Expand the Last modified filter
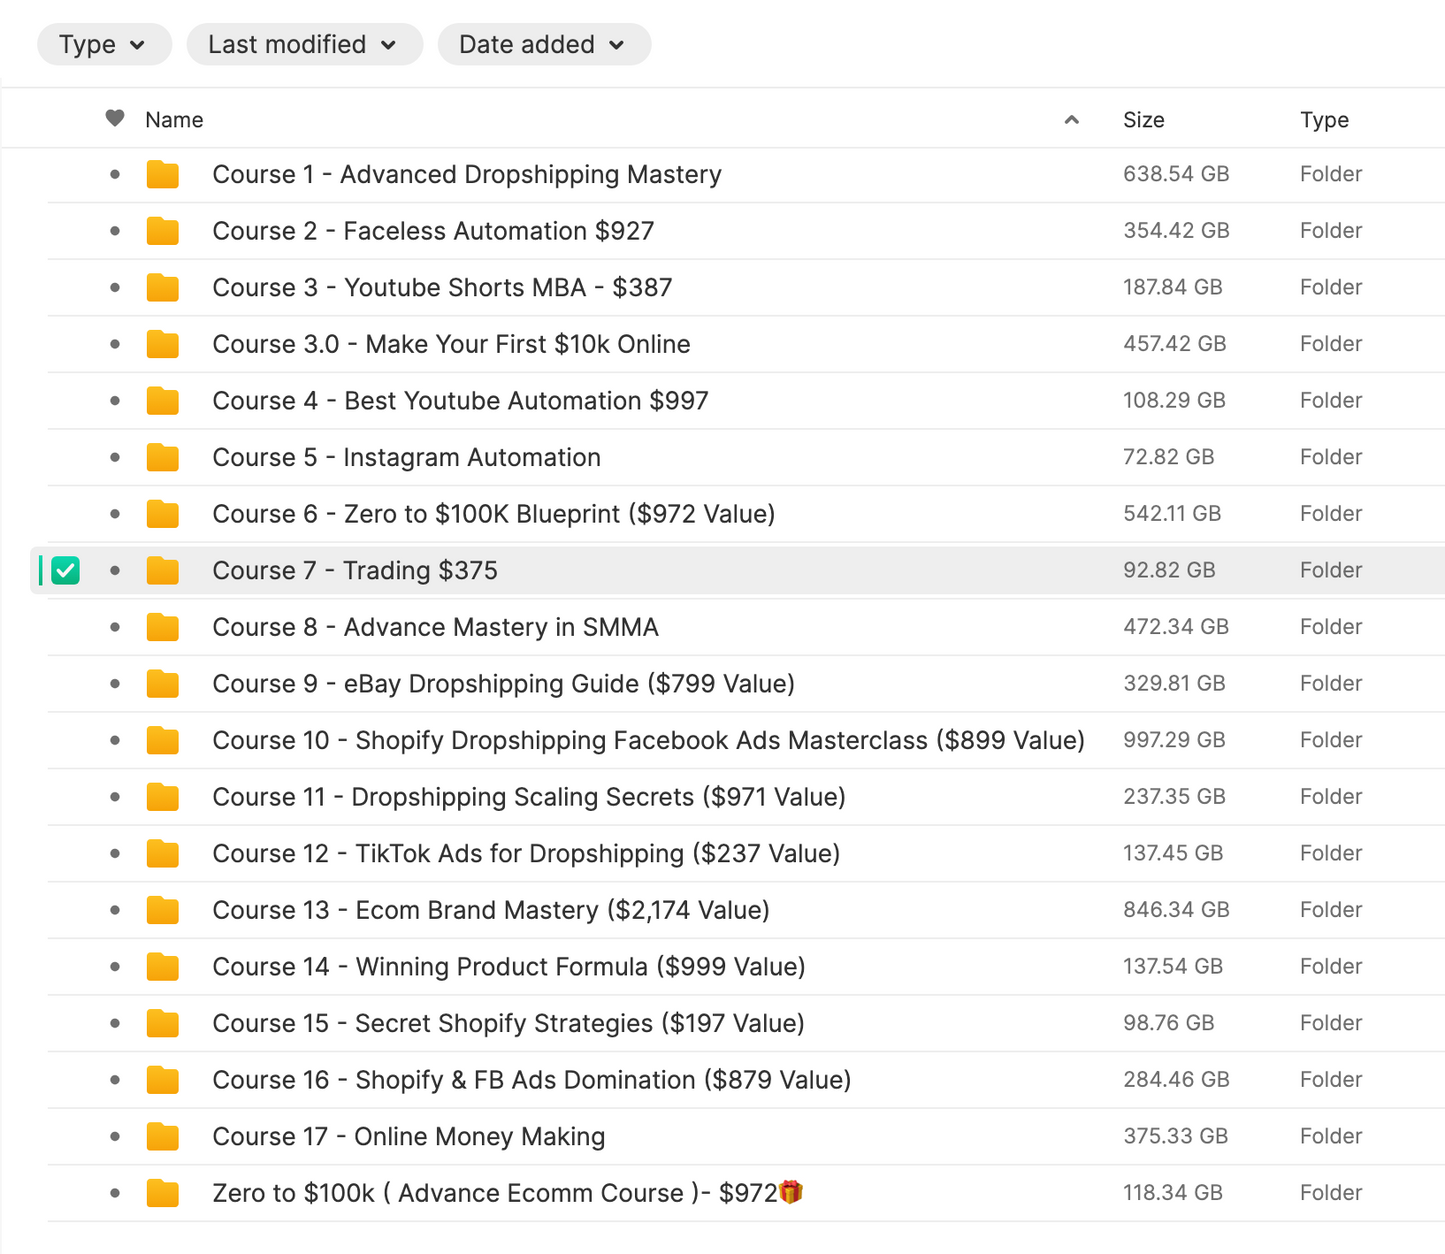 point(303,45)
